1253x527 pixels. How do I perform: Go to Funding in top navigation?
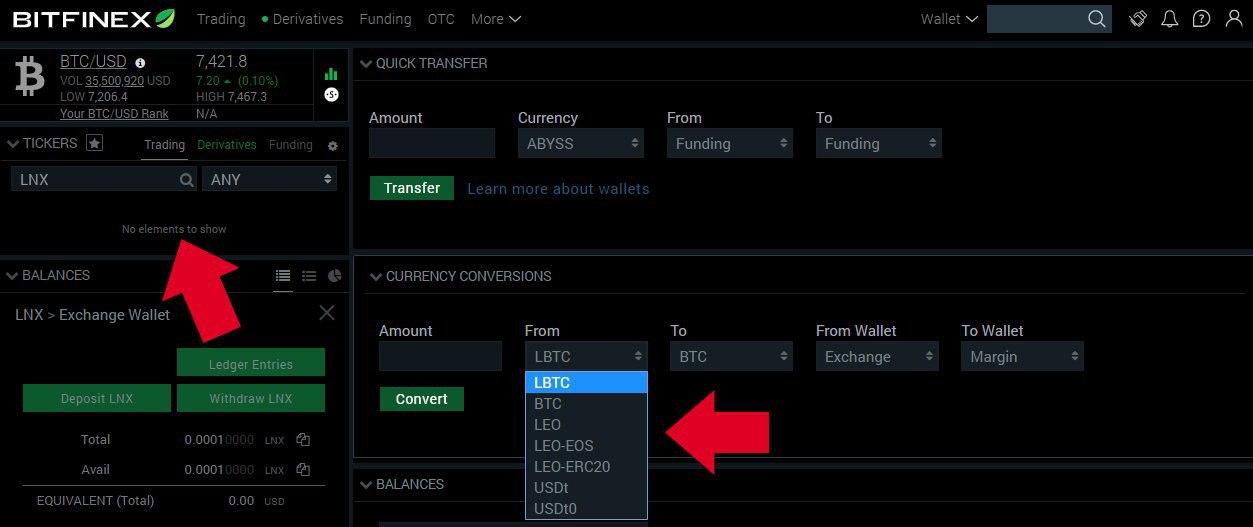coord(385,19)
